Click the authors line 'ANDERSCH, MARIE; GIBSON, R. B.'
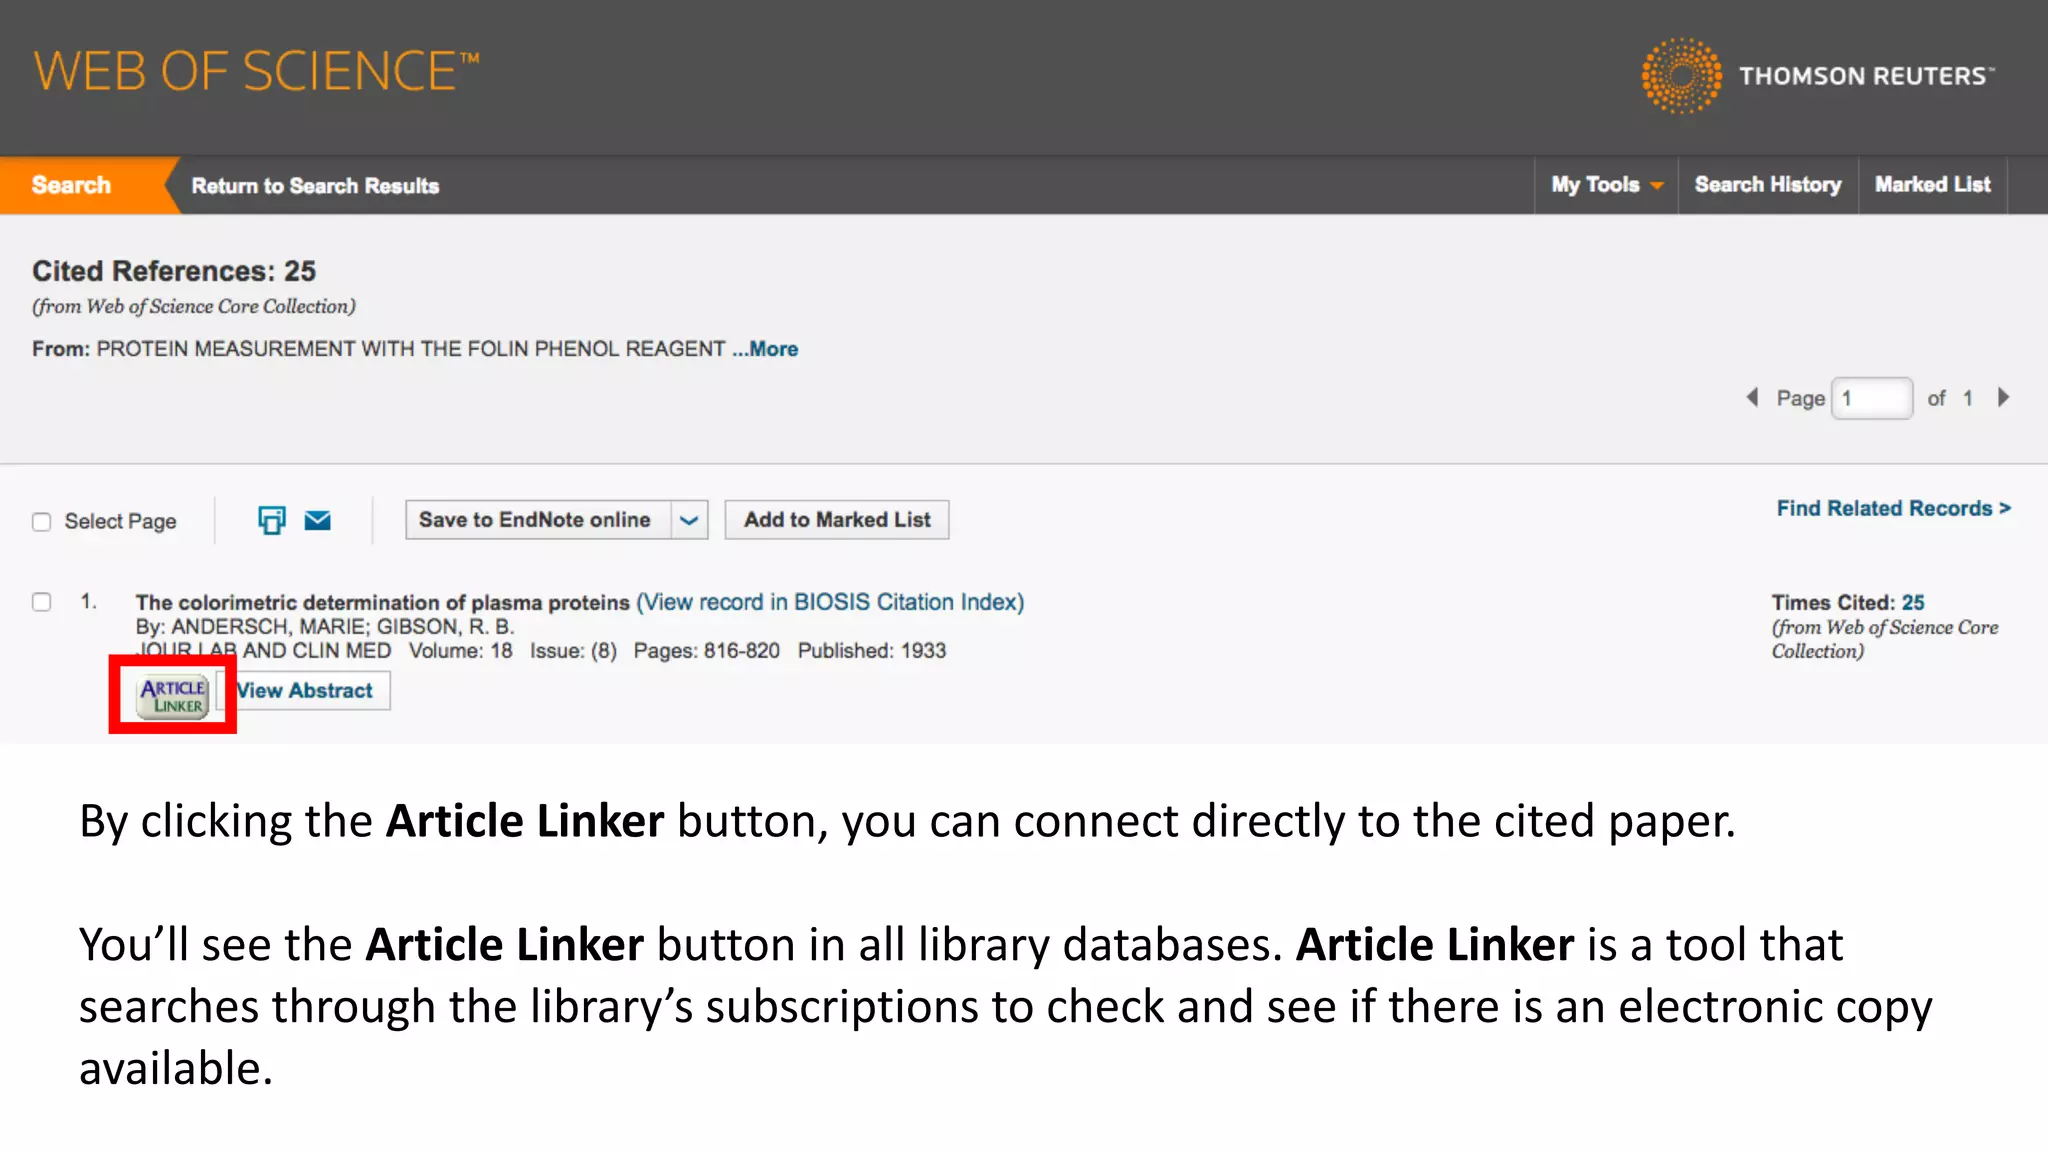2048x1152 pixels. [x=342, y=627]
